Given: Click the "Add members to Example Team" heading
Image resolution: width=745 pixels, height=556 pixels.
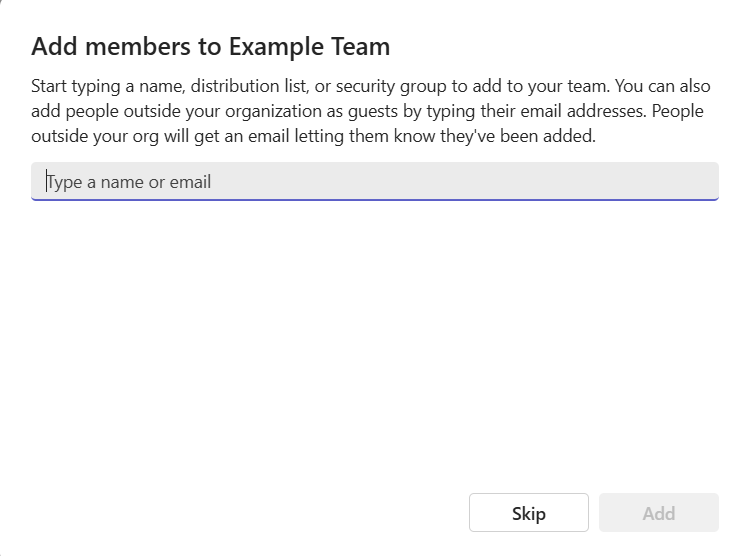Looking at the screenshot, I should pyautogui.click(x=211, y=46).
